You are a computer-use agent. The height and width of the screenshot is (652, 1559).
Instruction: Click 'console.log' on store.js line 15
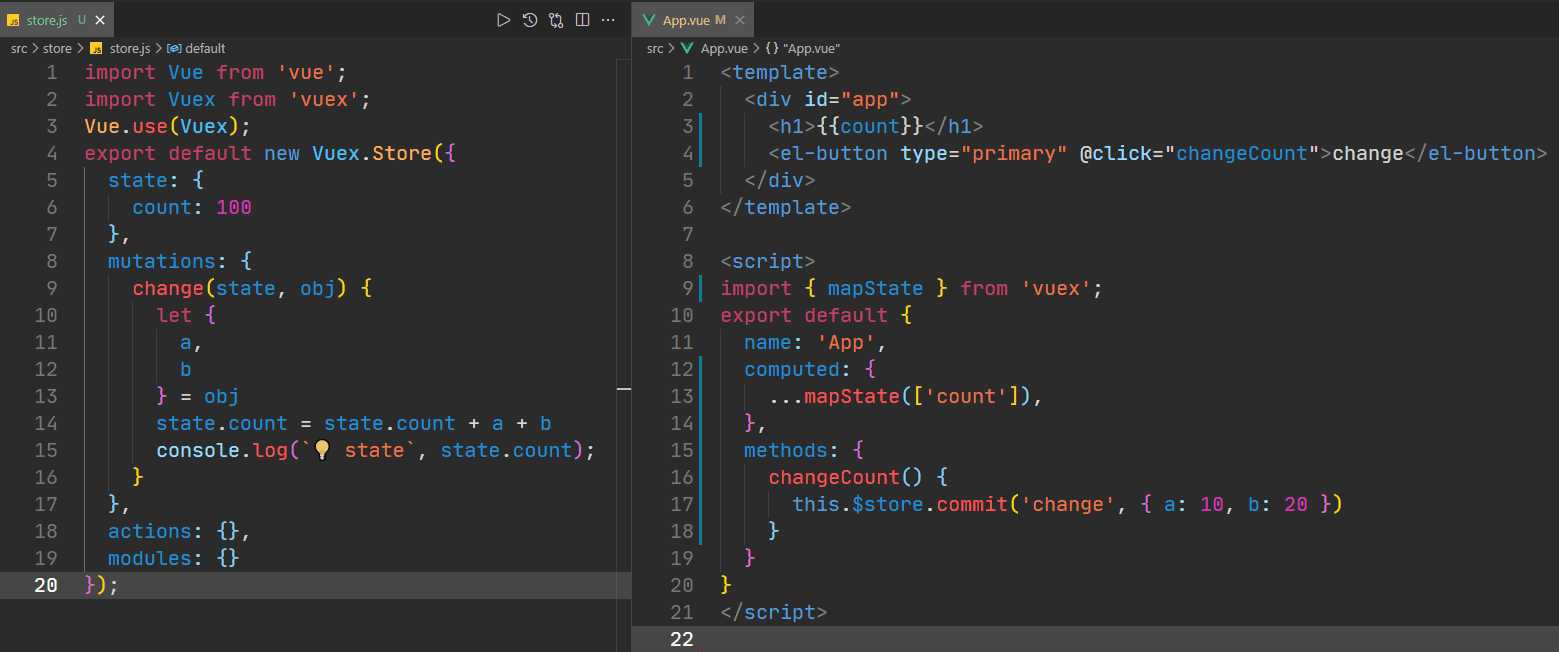222,450
